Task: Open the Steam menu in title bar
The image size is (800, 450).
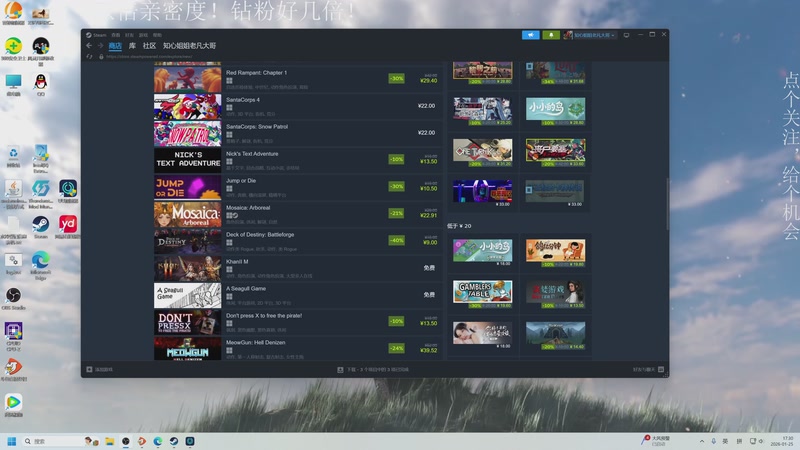Action: (96, 35)
